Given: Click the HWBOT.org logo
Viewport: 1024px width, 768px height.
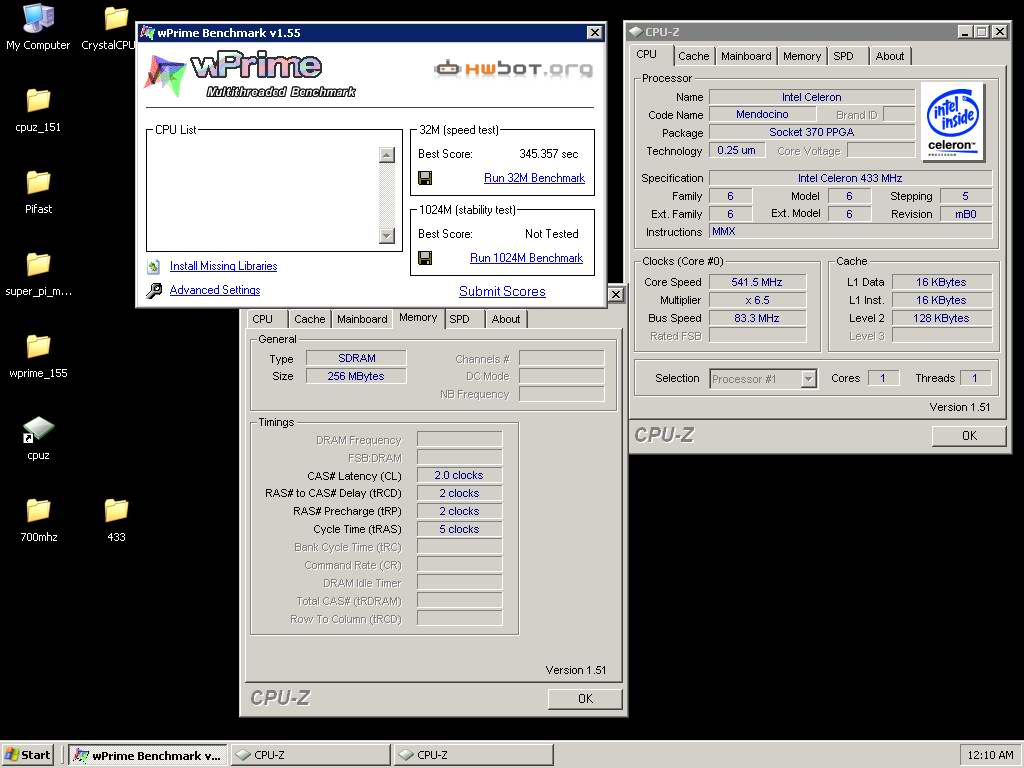Looking at the screenshot, I should pyautogui.click(x=513, y=68).
